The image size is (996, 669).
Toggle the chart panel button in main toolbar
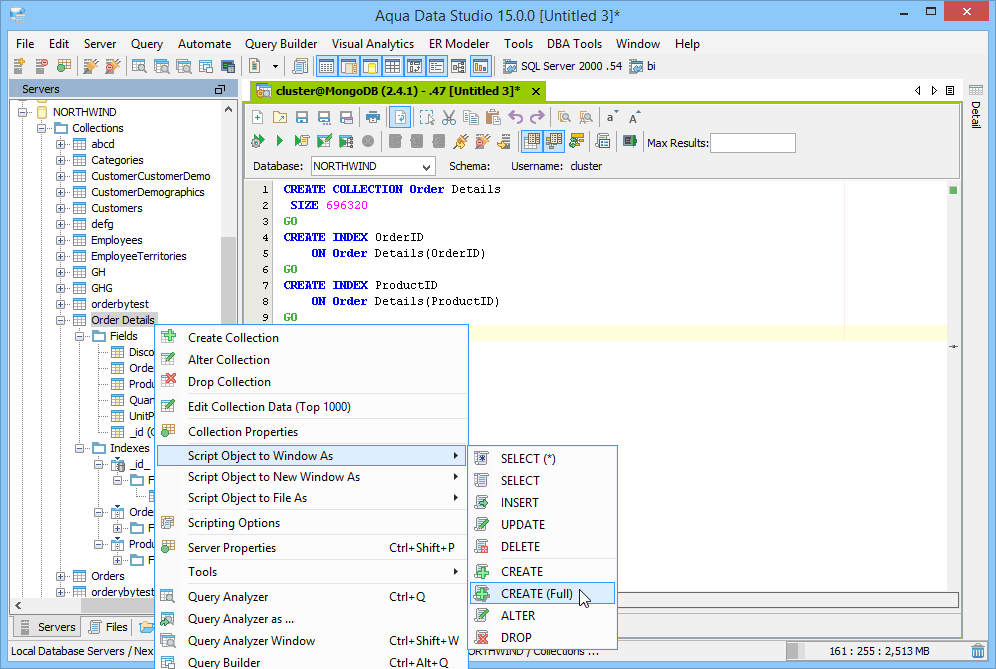480,66
